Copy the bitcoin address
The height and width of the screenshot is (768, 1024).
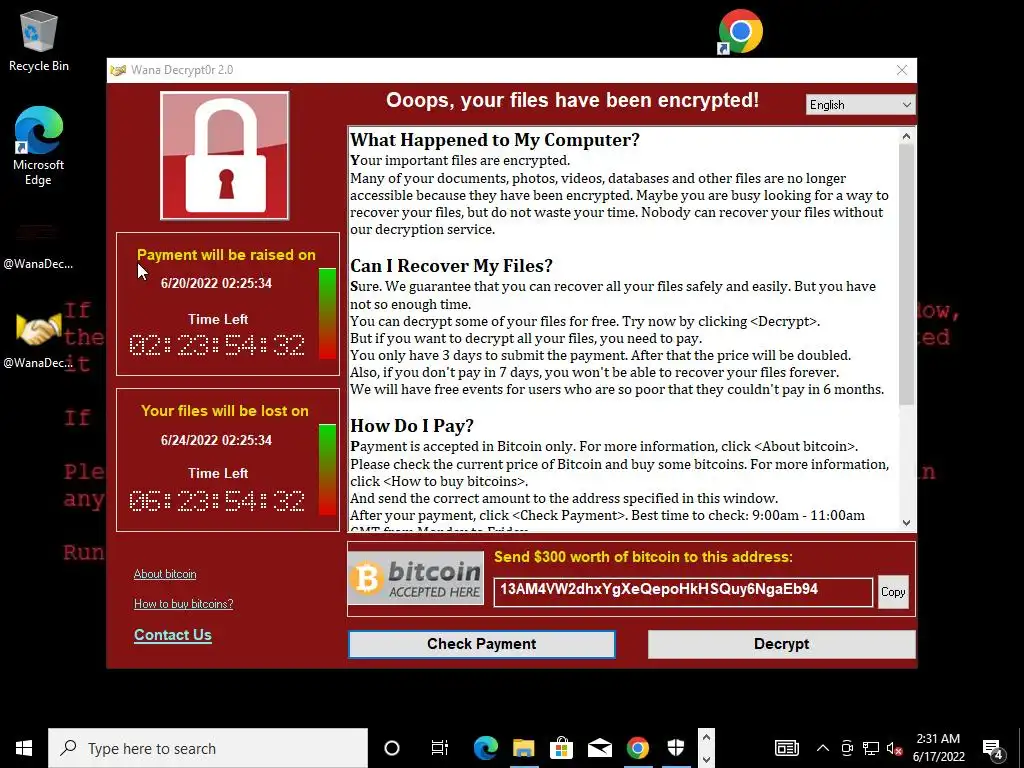click(893, 592)
